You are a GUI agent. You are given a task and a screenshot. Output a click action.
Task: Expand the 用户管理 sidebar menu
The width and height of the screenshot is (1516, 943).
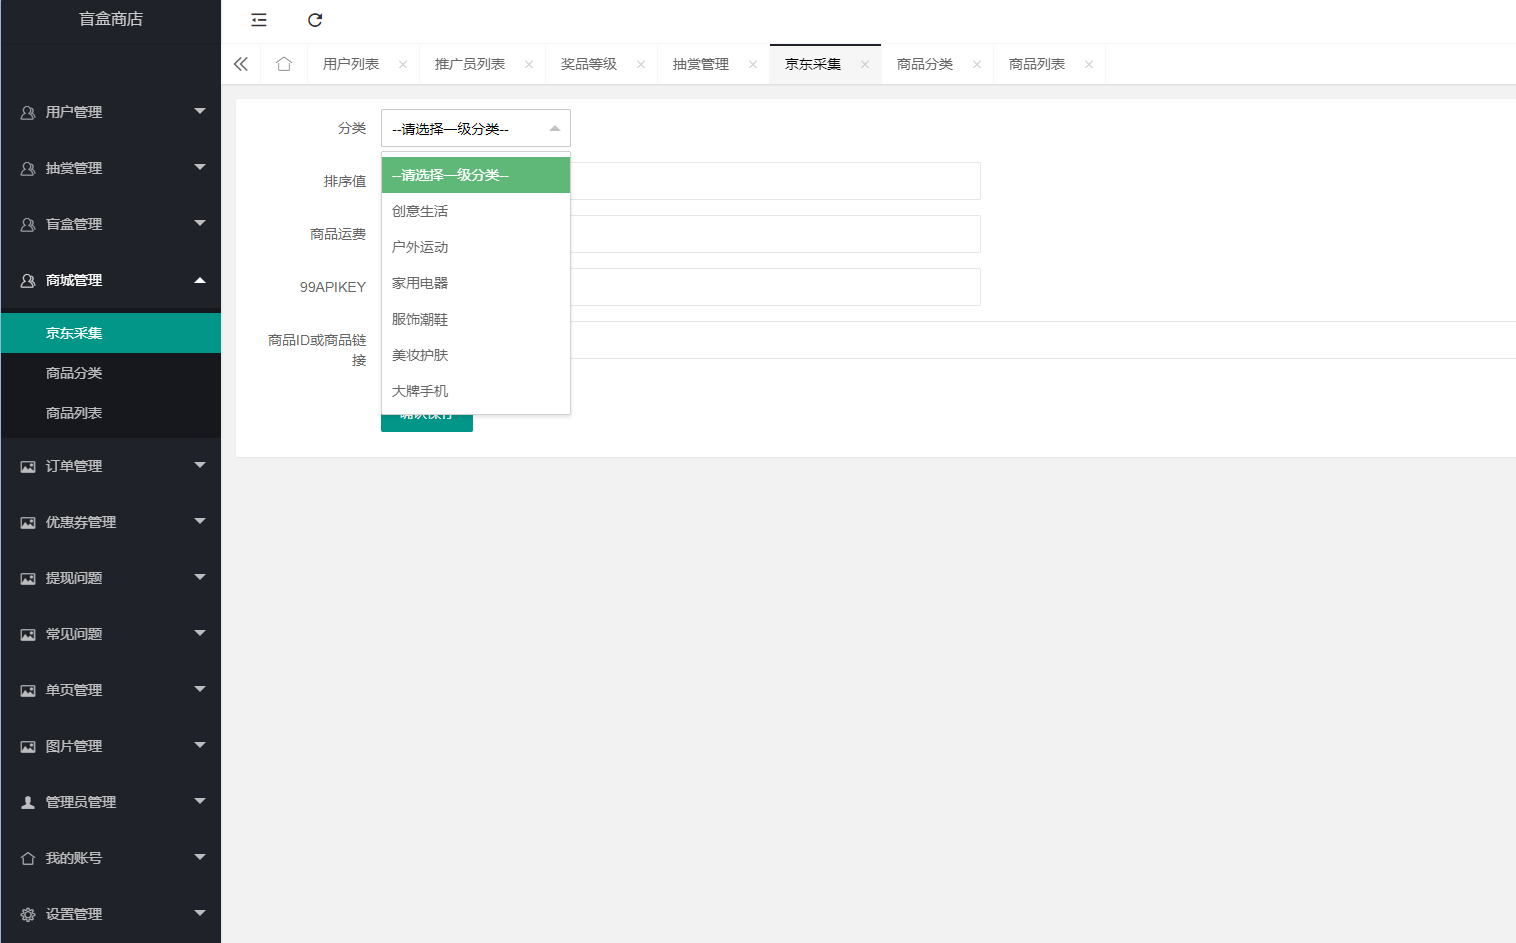(111, 112)
